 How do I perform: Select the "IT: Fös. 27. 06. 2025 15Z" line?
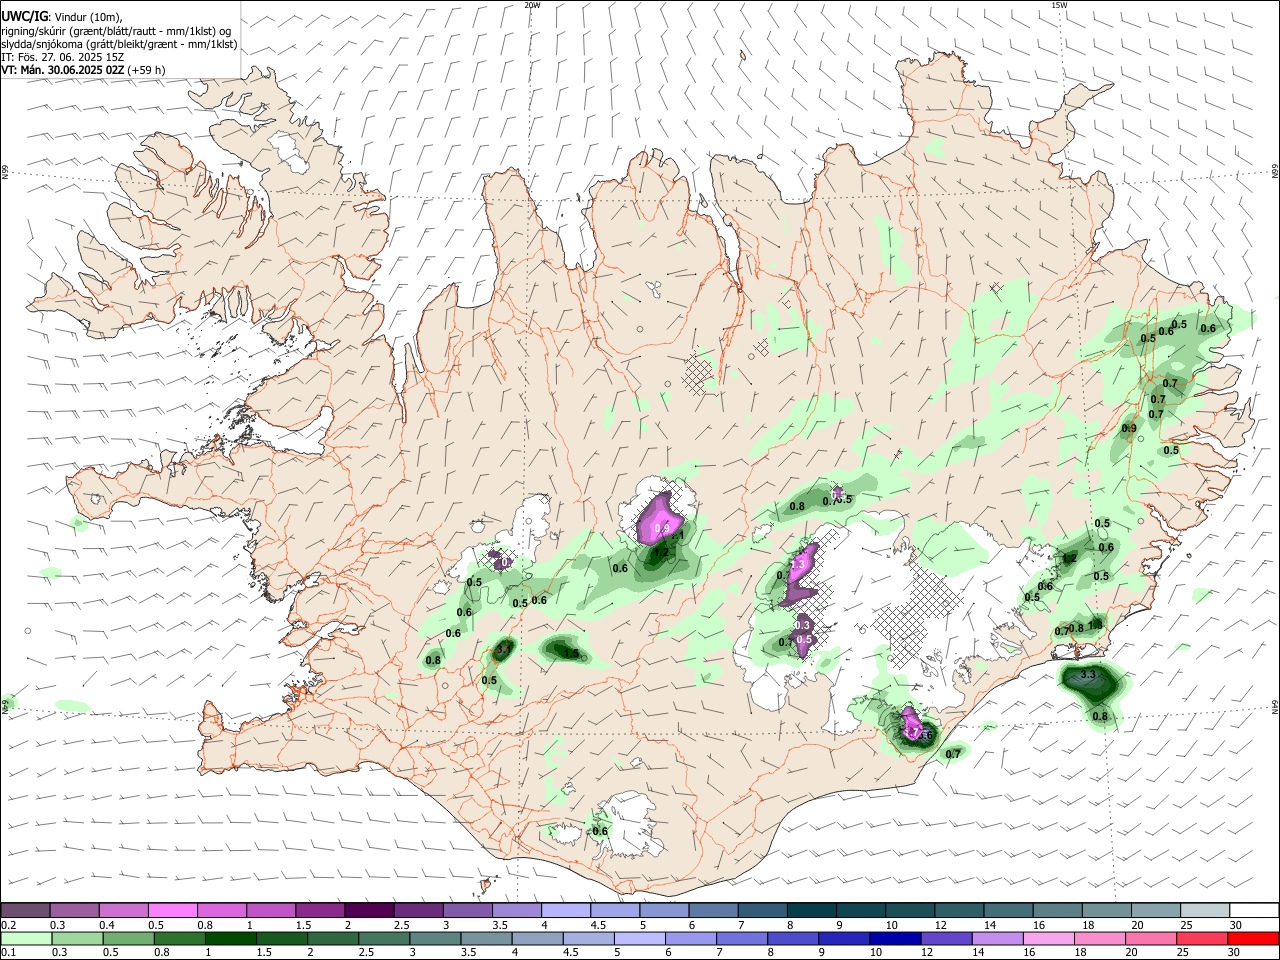[62, 57]
